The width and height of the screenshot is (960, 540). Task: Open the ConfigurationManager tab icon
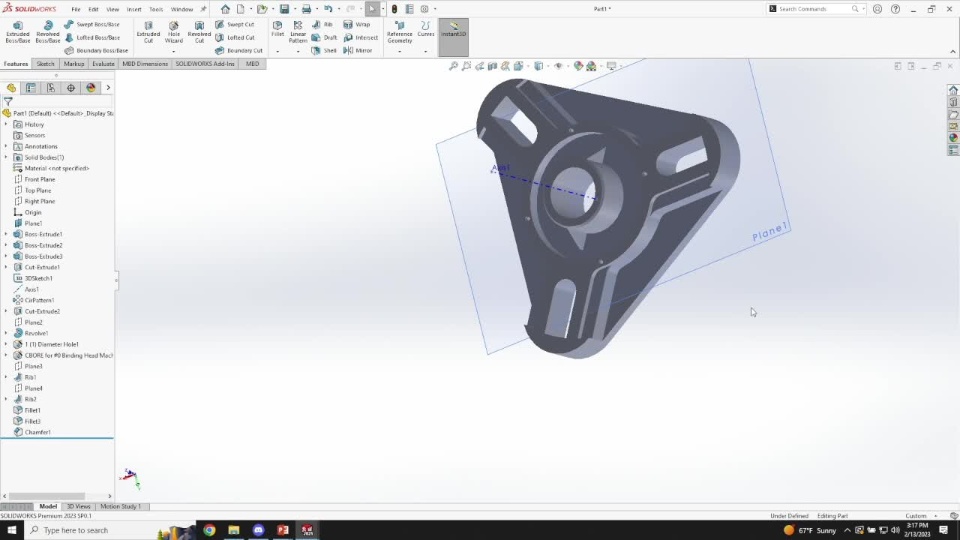pyautogui.click(x=51, y=88)
